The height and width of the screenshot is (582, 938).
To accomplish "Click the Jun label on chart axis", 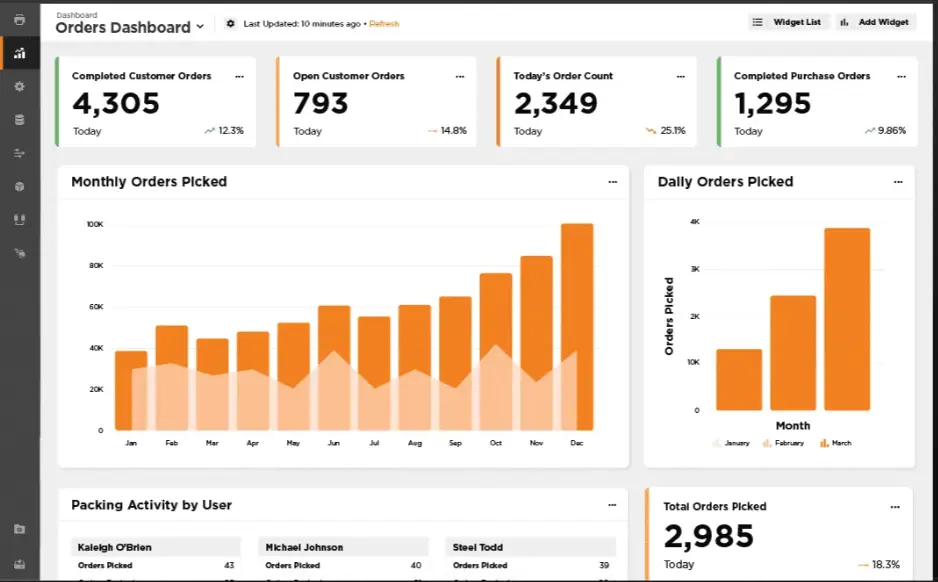I will [334, 443].
